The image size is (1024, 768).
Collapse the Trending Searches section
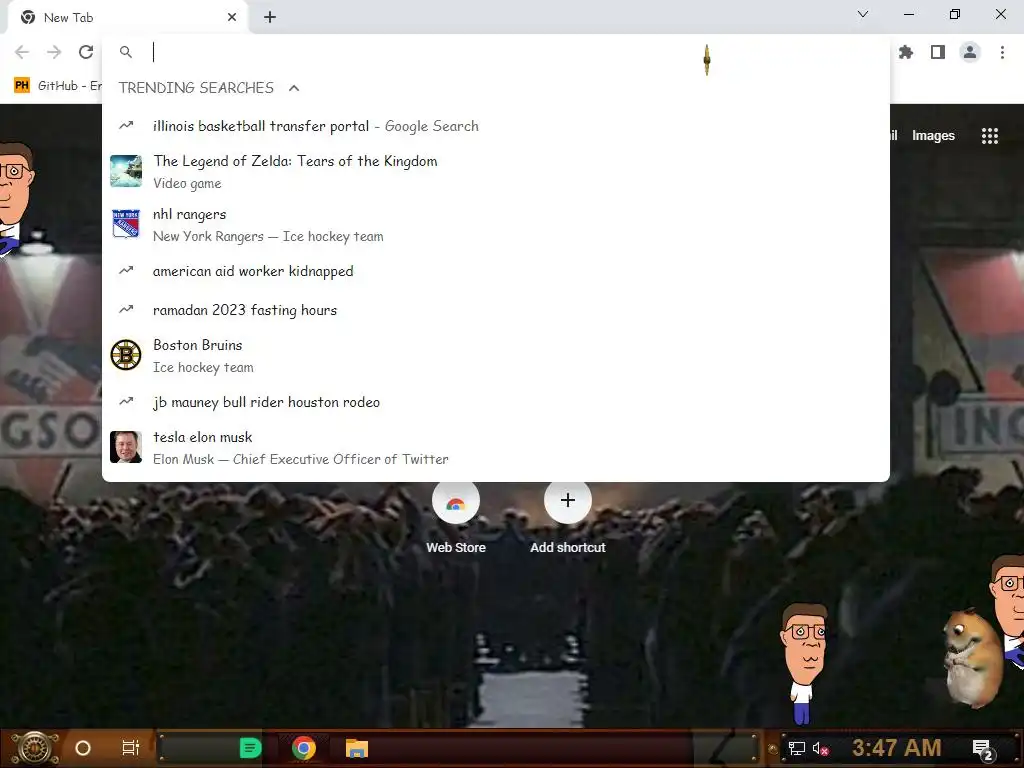point(294,88)
